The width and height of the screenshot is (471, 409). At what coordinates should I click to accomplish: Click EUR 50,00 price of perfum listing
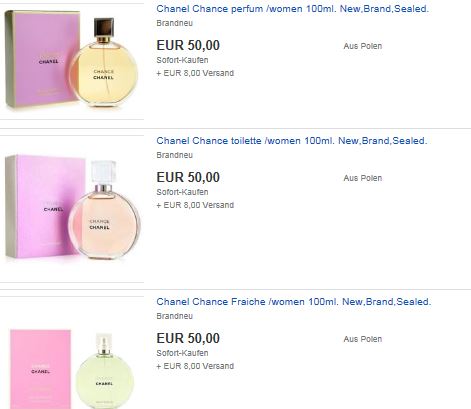188,46
